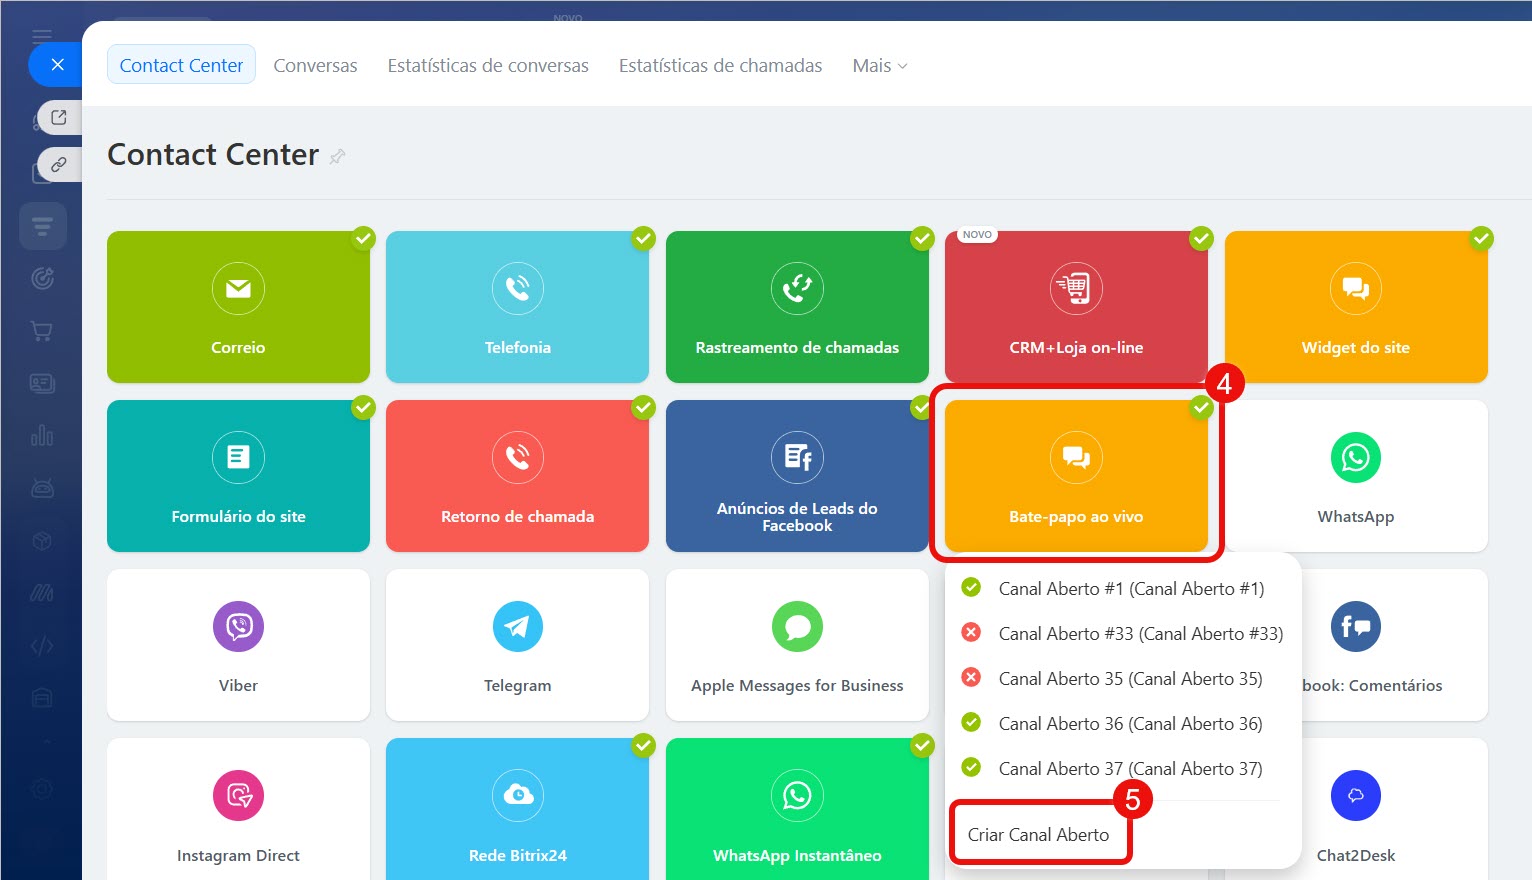The width and height of the screenshot is (1532, 880).
Task: Select the WhatsApp connector icon
Action: coord(1355,458)
